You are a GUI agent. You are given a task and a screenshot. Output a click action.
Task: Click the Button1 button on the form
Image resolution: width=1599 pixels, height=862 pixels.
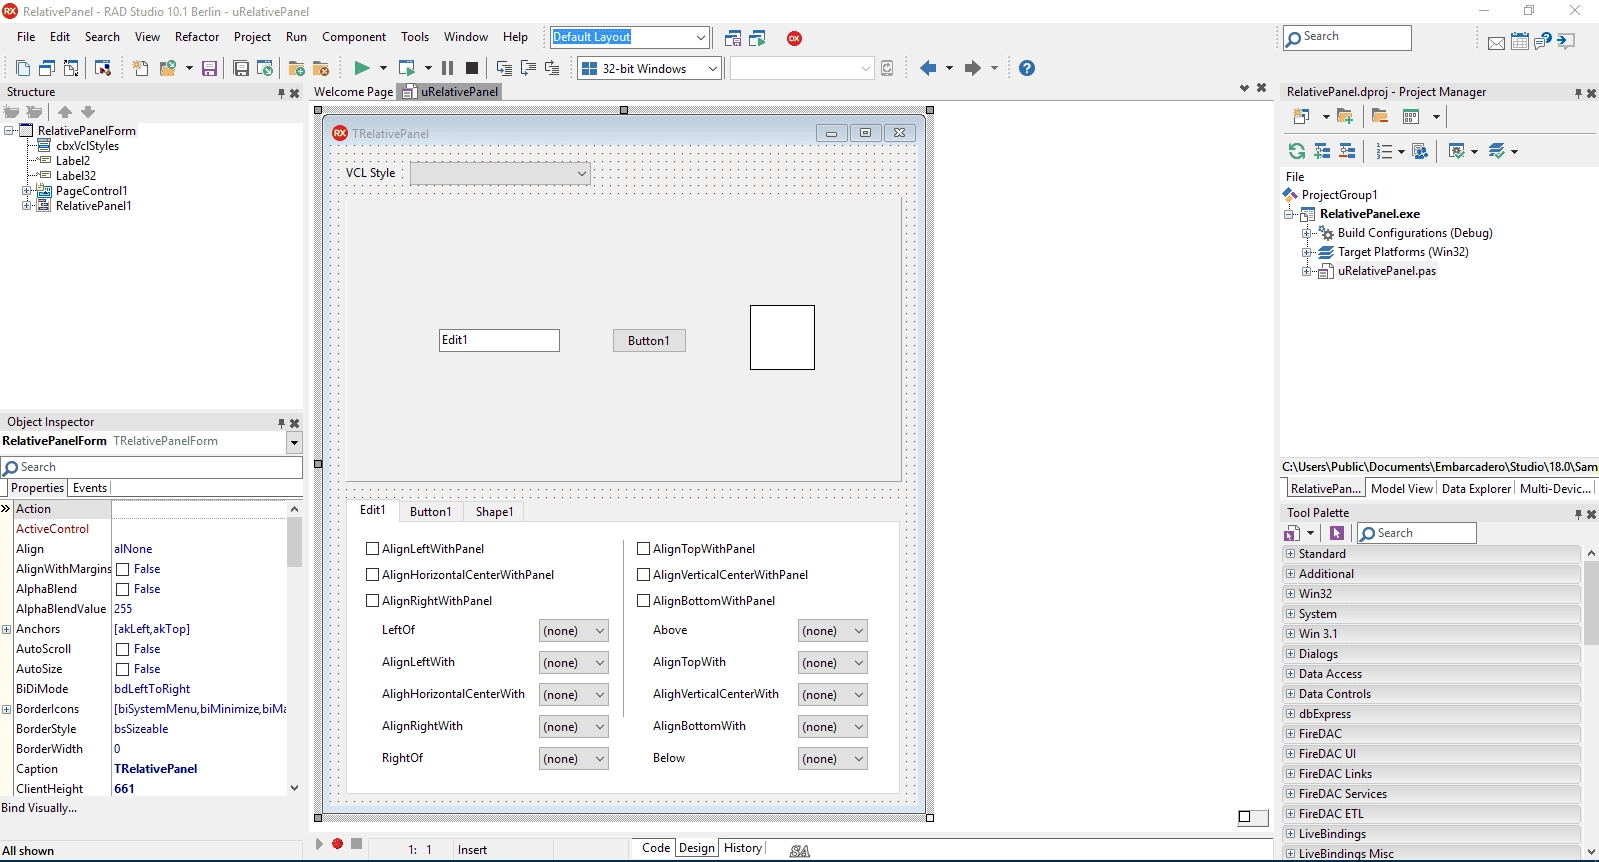click(x=649, y=341)
